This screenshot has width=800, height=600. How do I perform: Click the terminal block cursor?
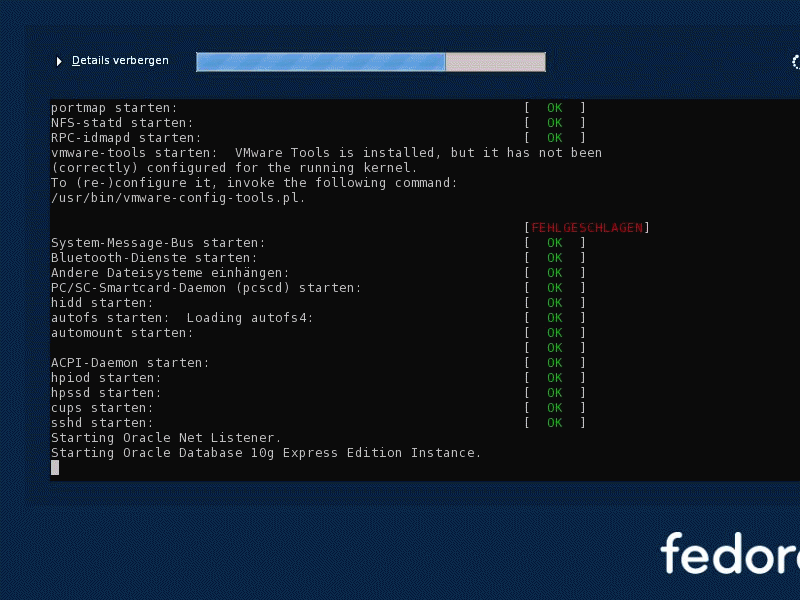[55, 467]
